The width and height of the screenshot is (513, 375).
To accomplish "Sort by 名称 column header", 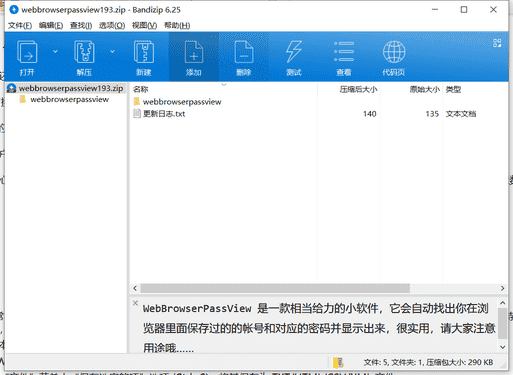I will click(x=224, y=89).
